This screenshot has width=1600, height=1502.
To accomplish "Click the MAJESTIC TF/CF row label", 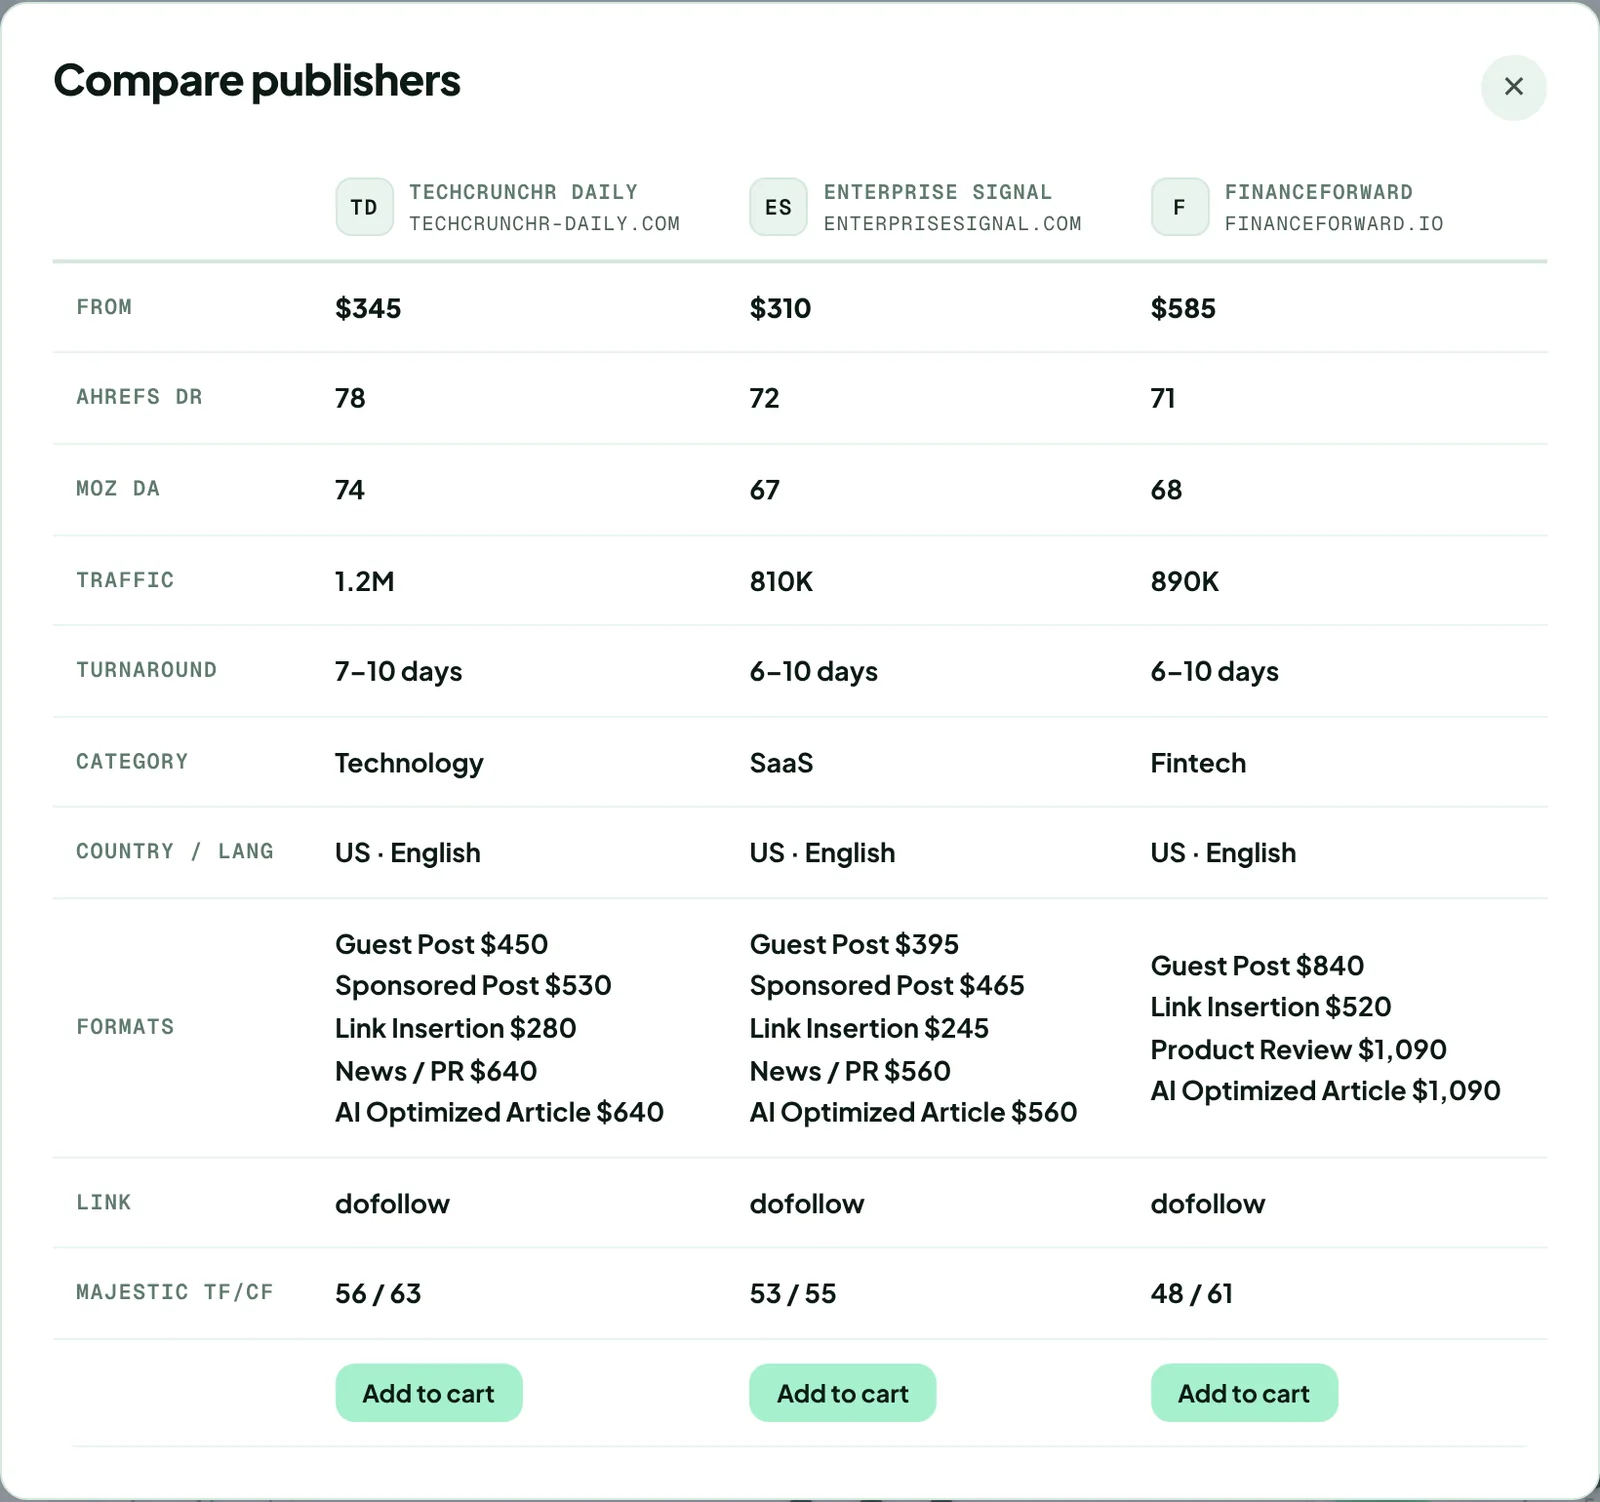I will tap(175, 1292).
